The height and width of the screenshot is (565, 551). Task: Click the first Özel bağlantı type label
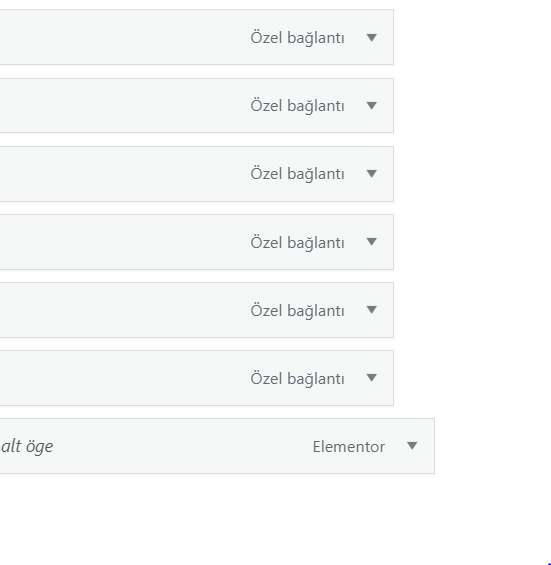[x=297, y=38]
